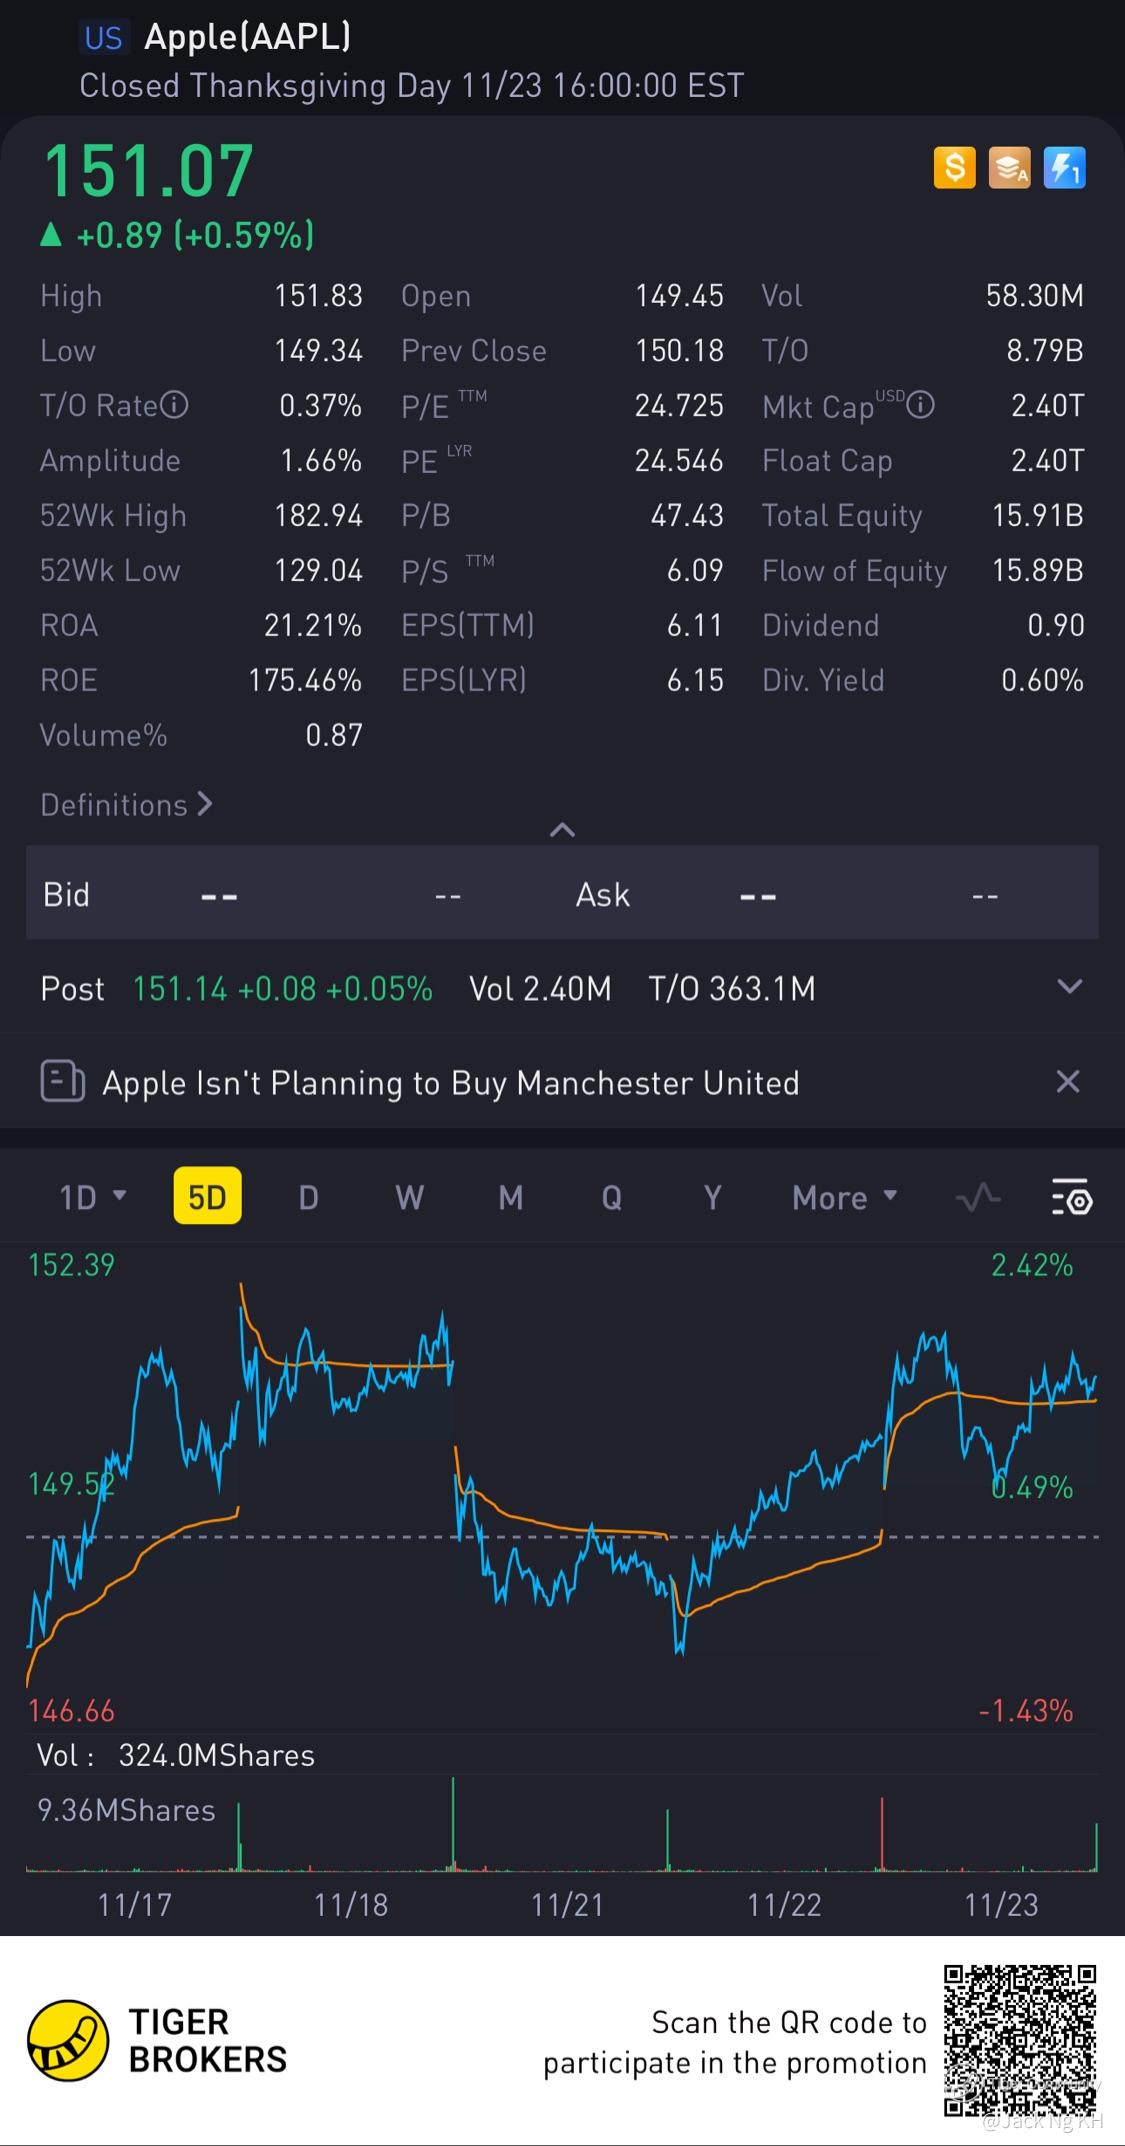Open chart settings list icon
The width and height of the screenshot is (1125, 2146).
coord(1071,1197)
